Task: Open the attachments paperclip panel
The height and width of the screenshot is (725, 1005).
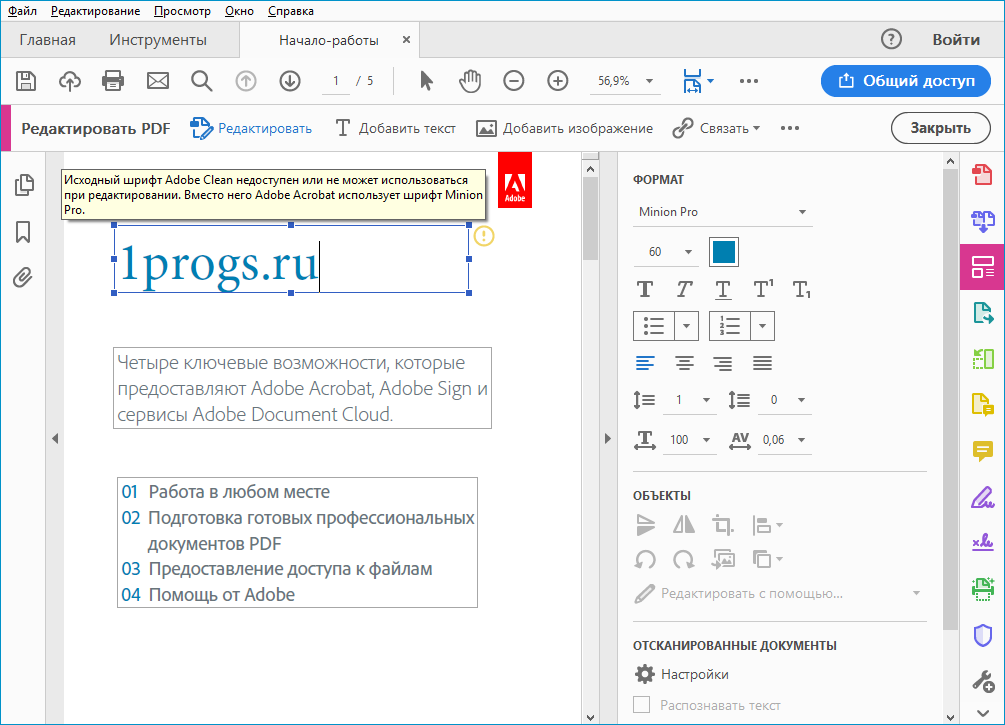Action: pos(23,278)
